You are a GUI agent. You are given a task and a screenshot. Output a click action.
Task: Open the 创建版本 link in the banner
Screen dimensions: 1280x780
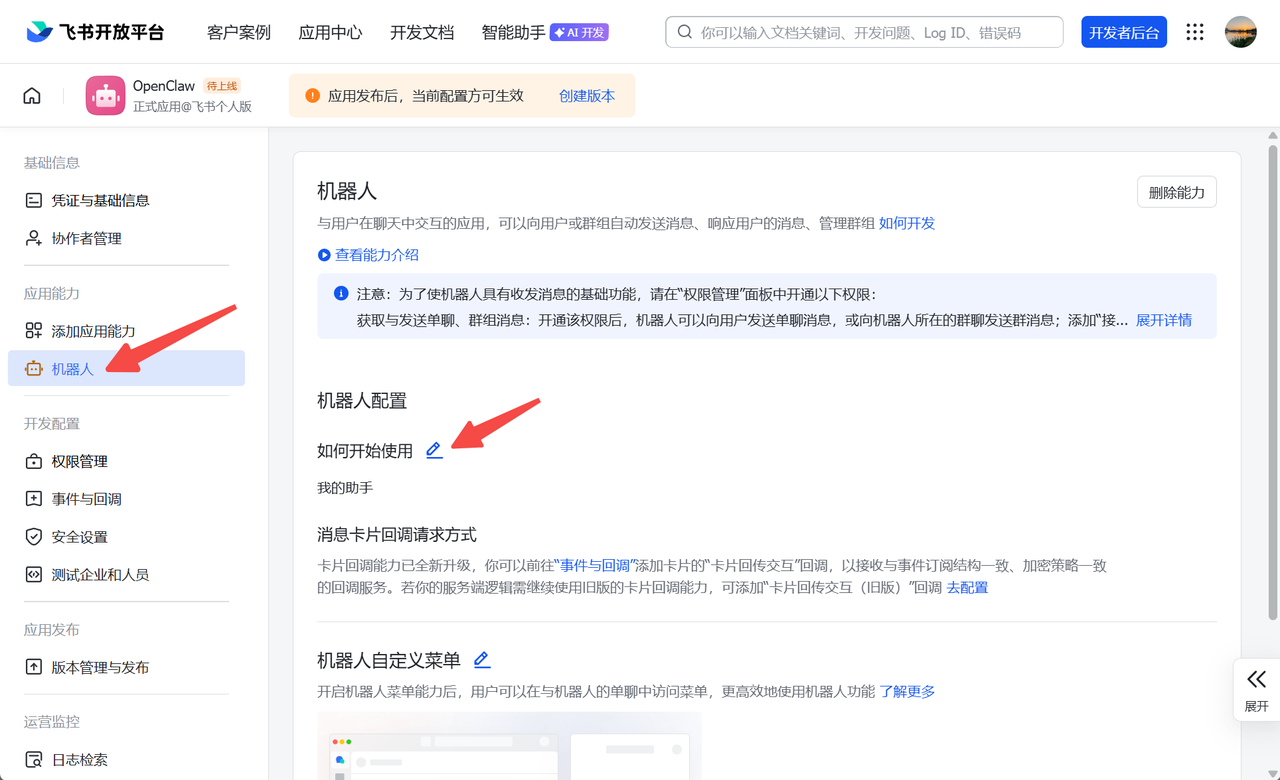[x=587, y=95]
